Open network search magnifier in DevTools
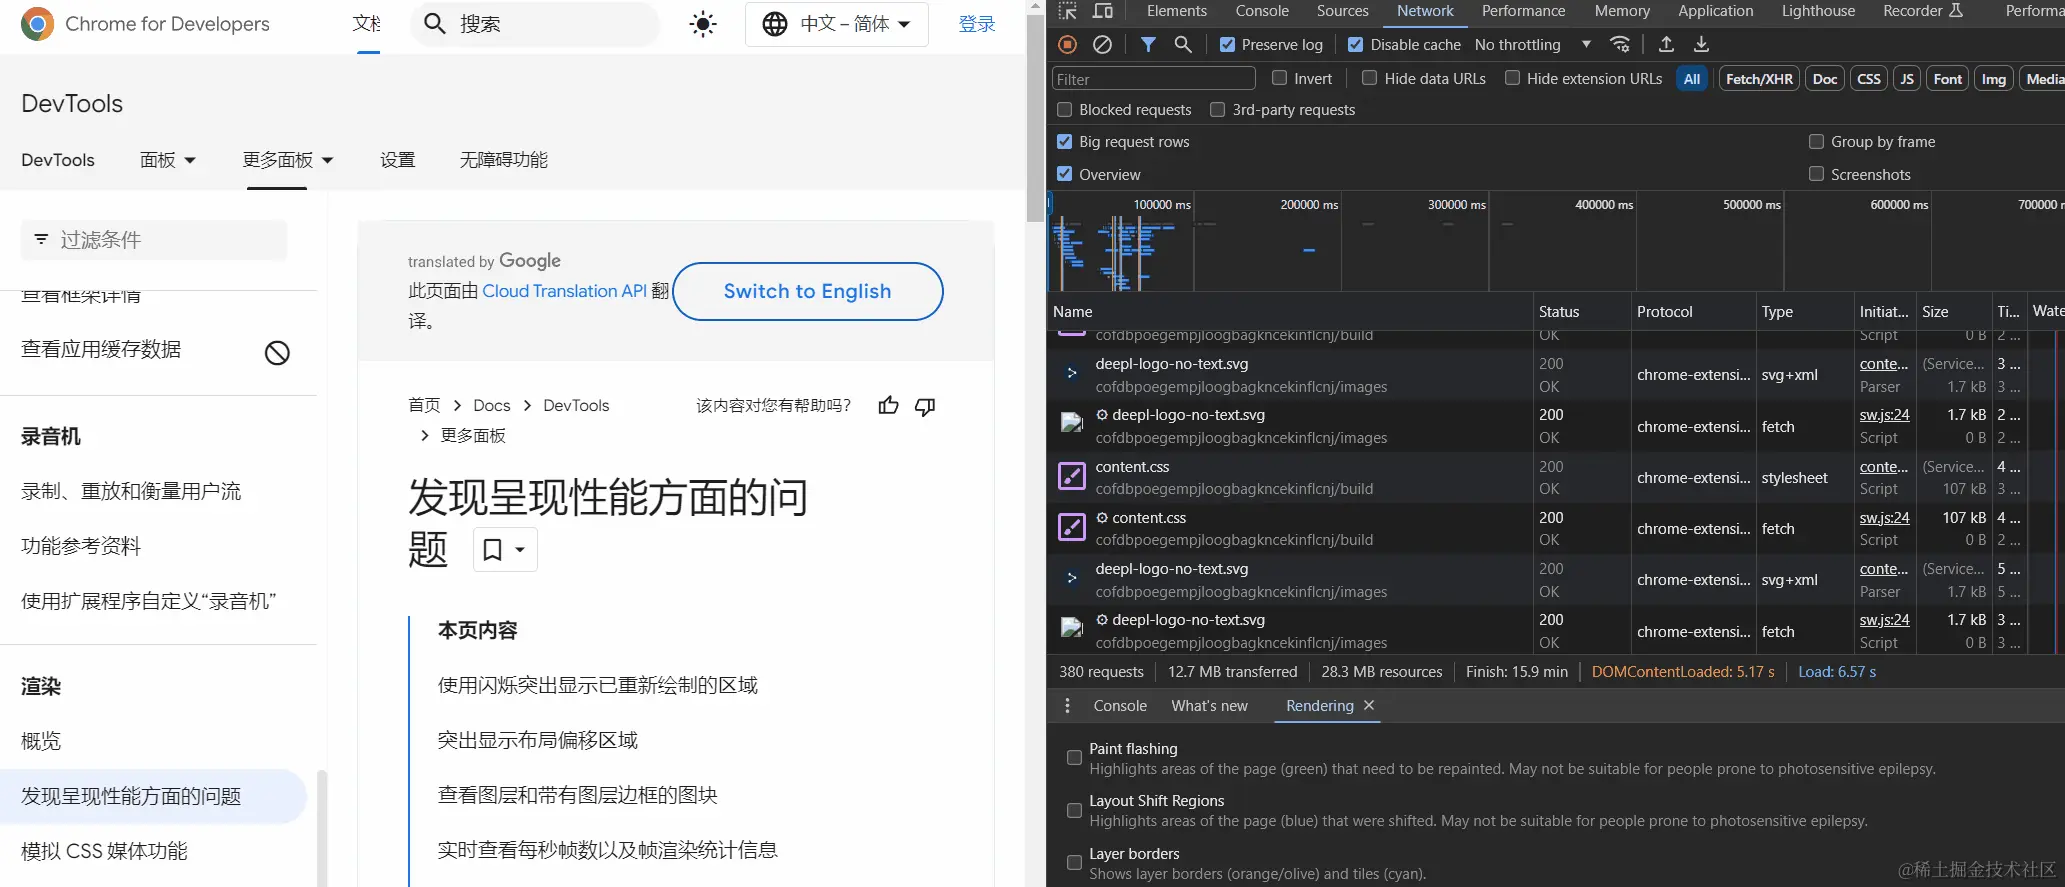This screenshot has height=887, width=2065. click(1183, 44)
